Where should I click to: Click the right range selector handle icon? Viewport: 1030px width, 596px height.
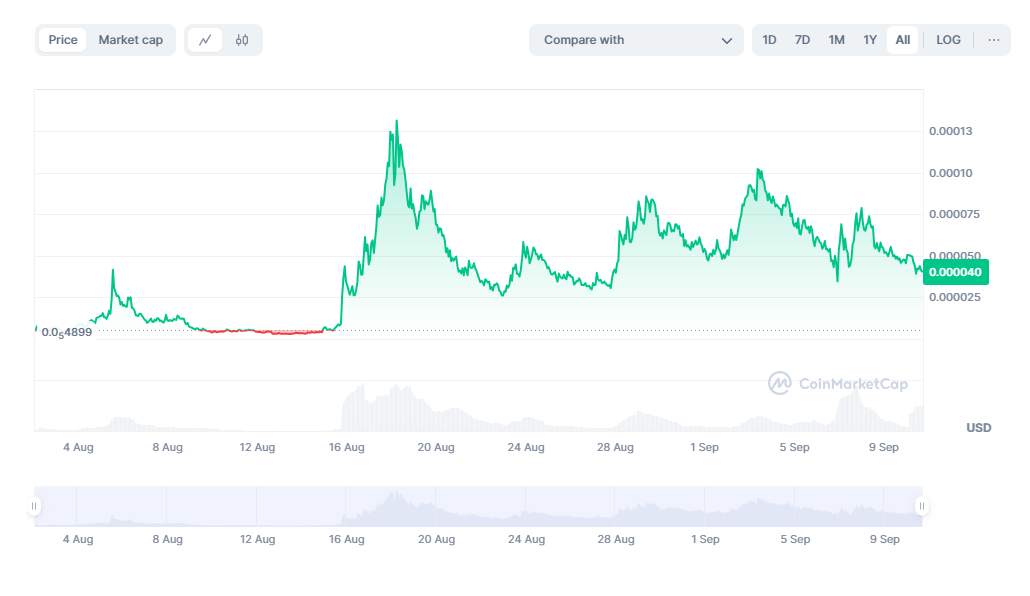(x=920, y=506)
